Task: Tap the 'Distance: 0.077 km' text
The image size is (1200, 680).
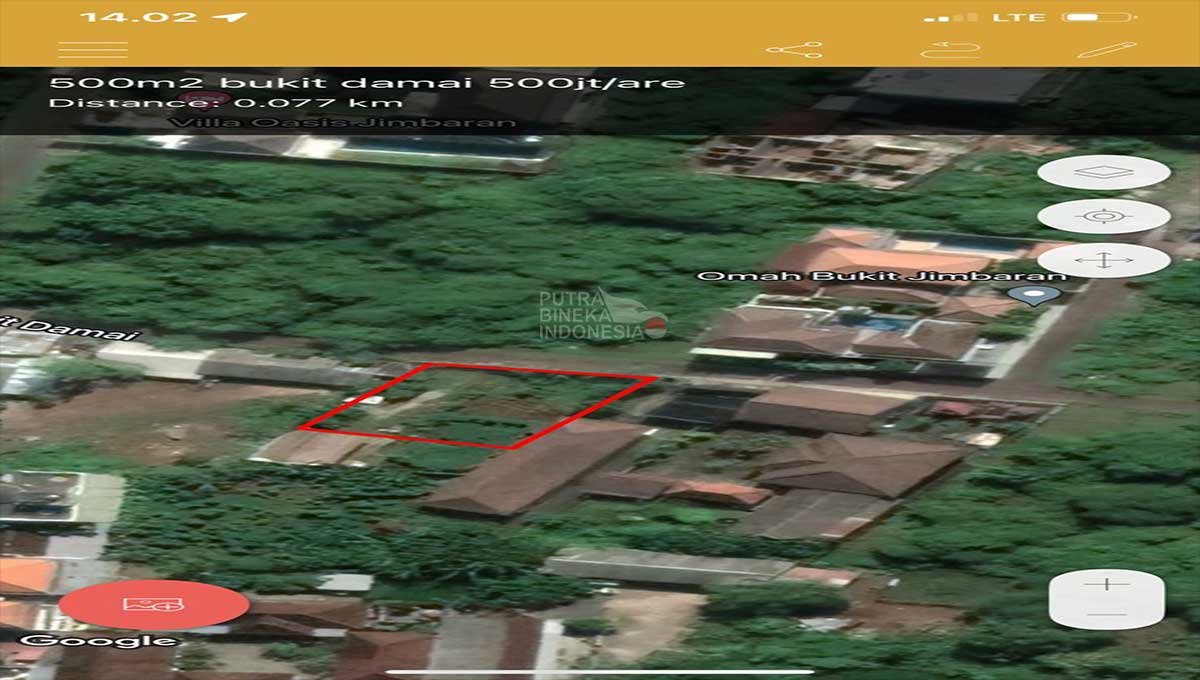Action: pyautogui.click(x=222, y=105)
